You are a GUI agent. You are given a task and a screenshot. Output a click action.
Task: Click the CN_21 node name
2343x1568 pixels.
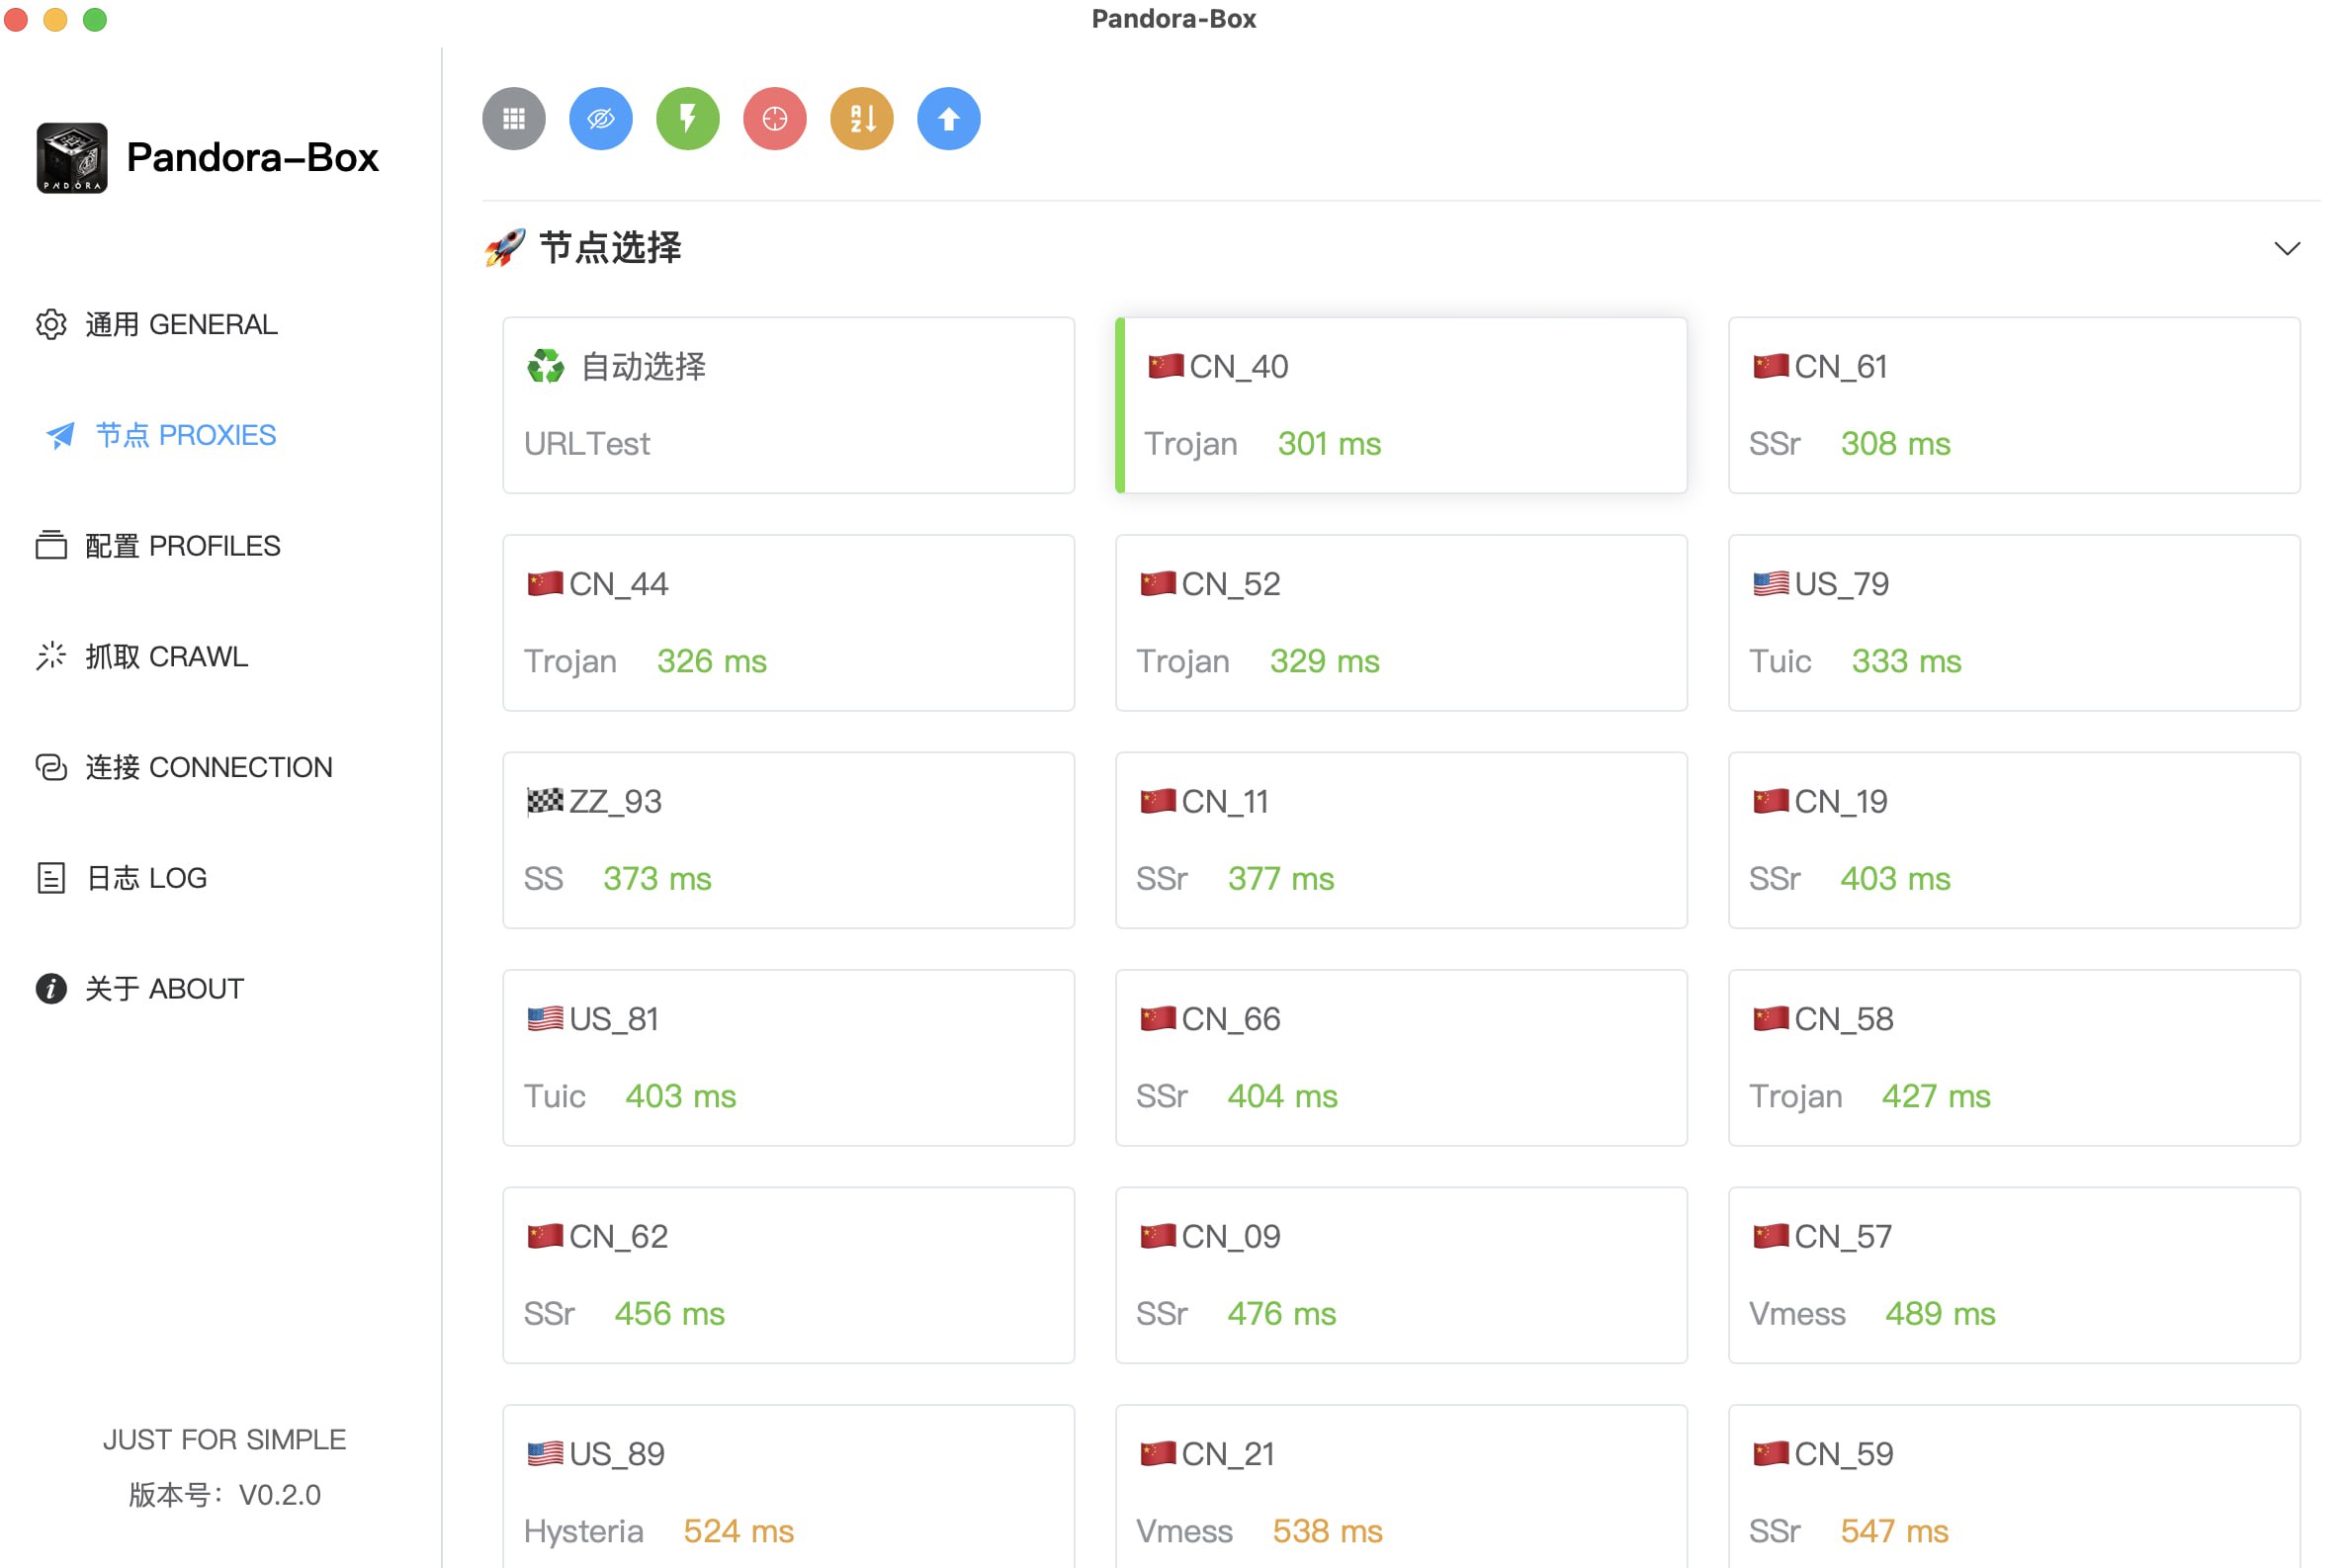tap(1228, 1454)
